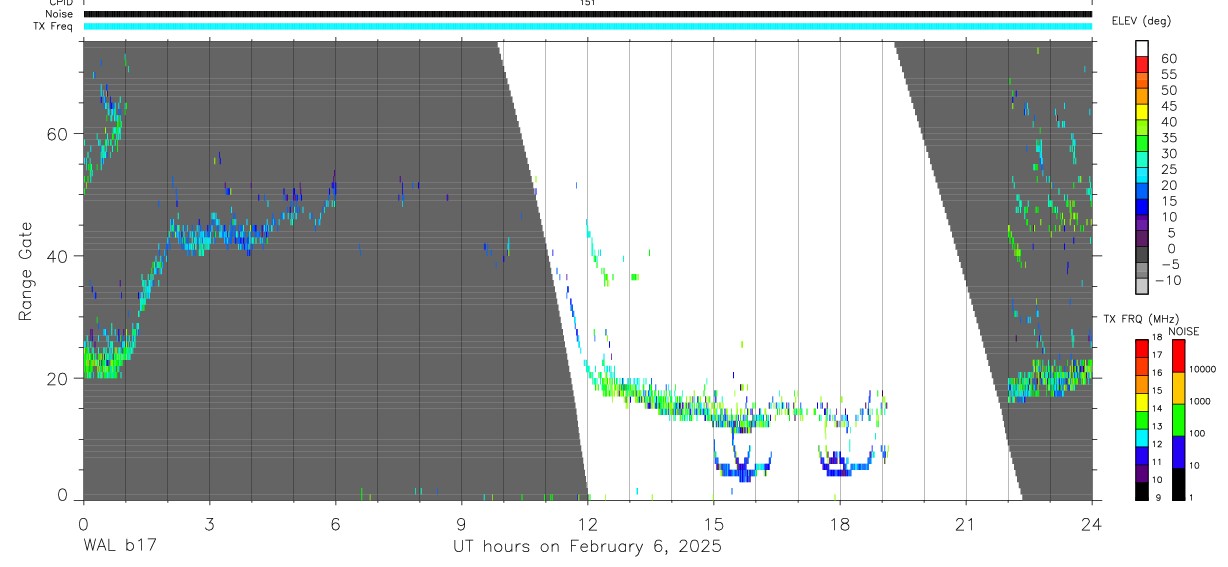Click the 'ELEV (deg)' legend title
The width and height of the screenshot is (1228, 567).
[1142, 21]
